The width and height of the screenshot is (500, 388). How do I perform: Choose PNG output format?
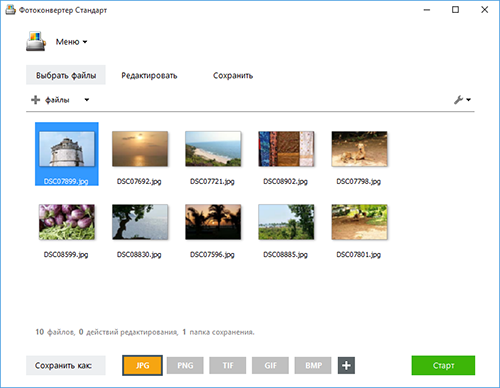click(x=185, y=365)
